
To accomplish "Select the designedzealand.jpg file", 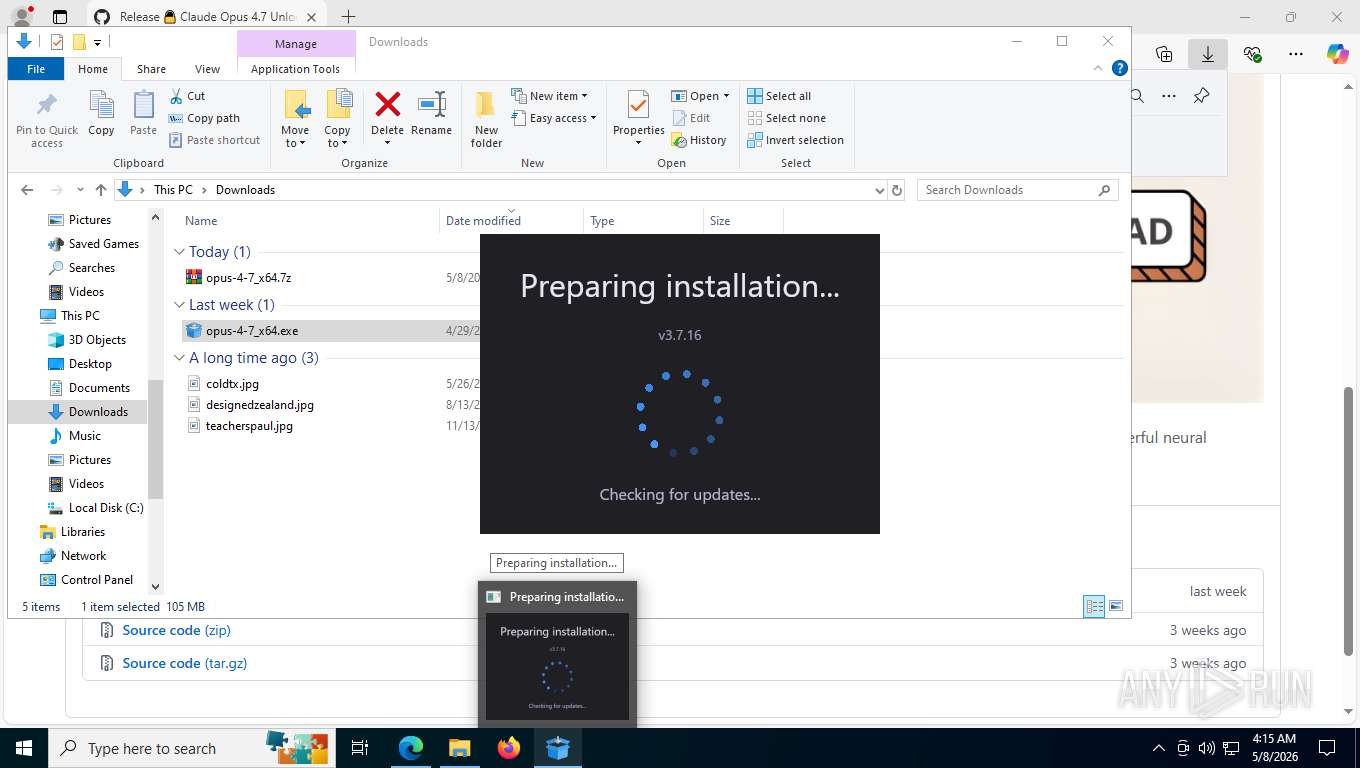I will pyautogui.click(x=260, y=405).
